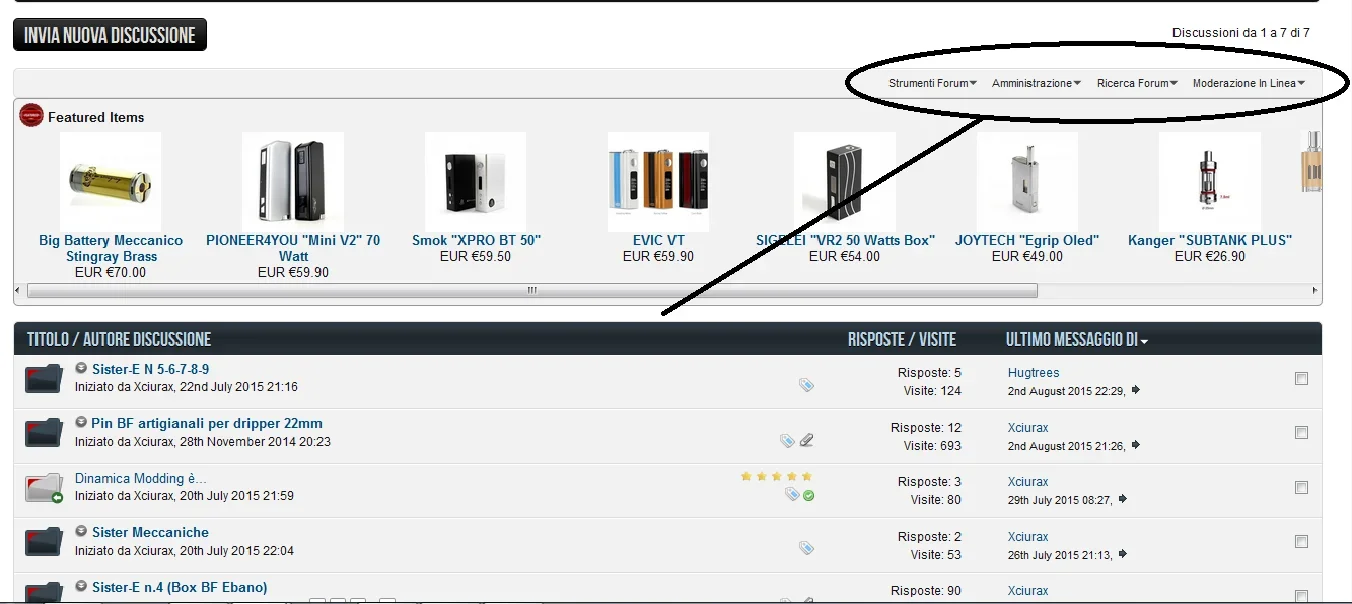Click the Smok XPRO BT 50 thumbnail image
Image resolution: width=1352 pixels, height=604 pixels.
475,182
